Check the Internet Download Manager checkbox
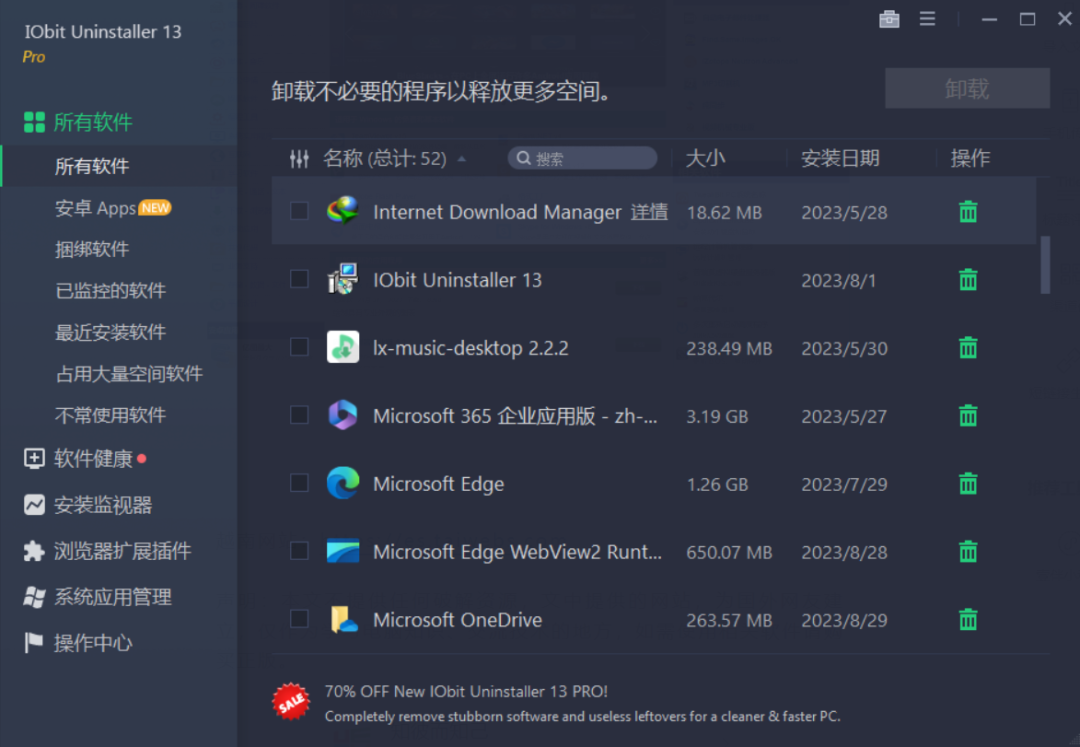 pyautogui.click(x=299, y=211)
